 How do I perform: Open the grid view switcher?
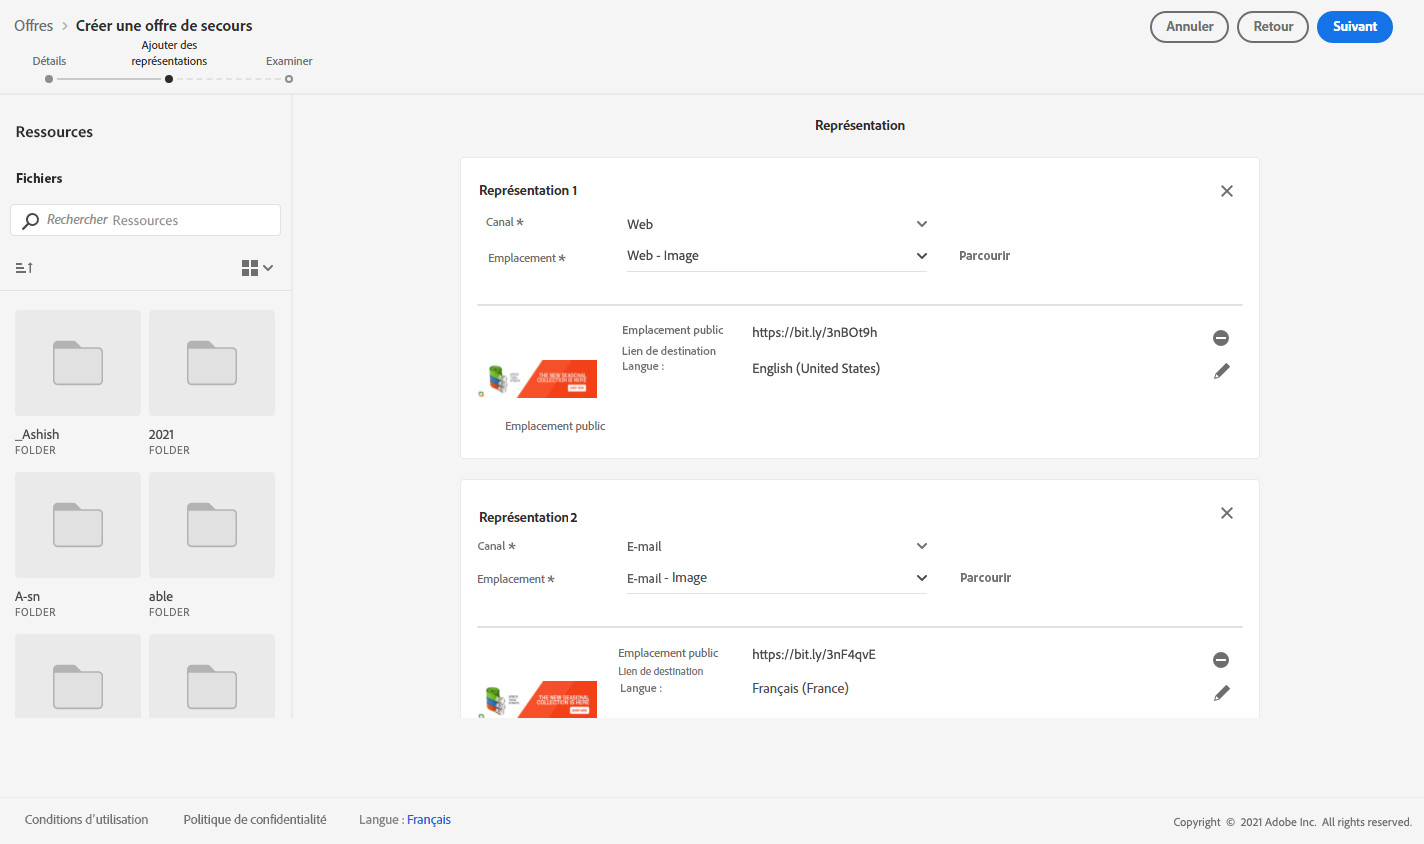(257, 268)
